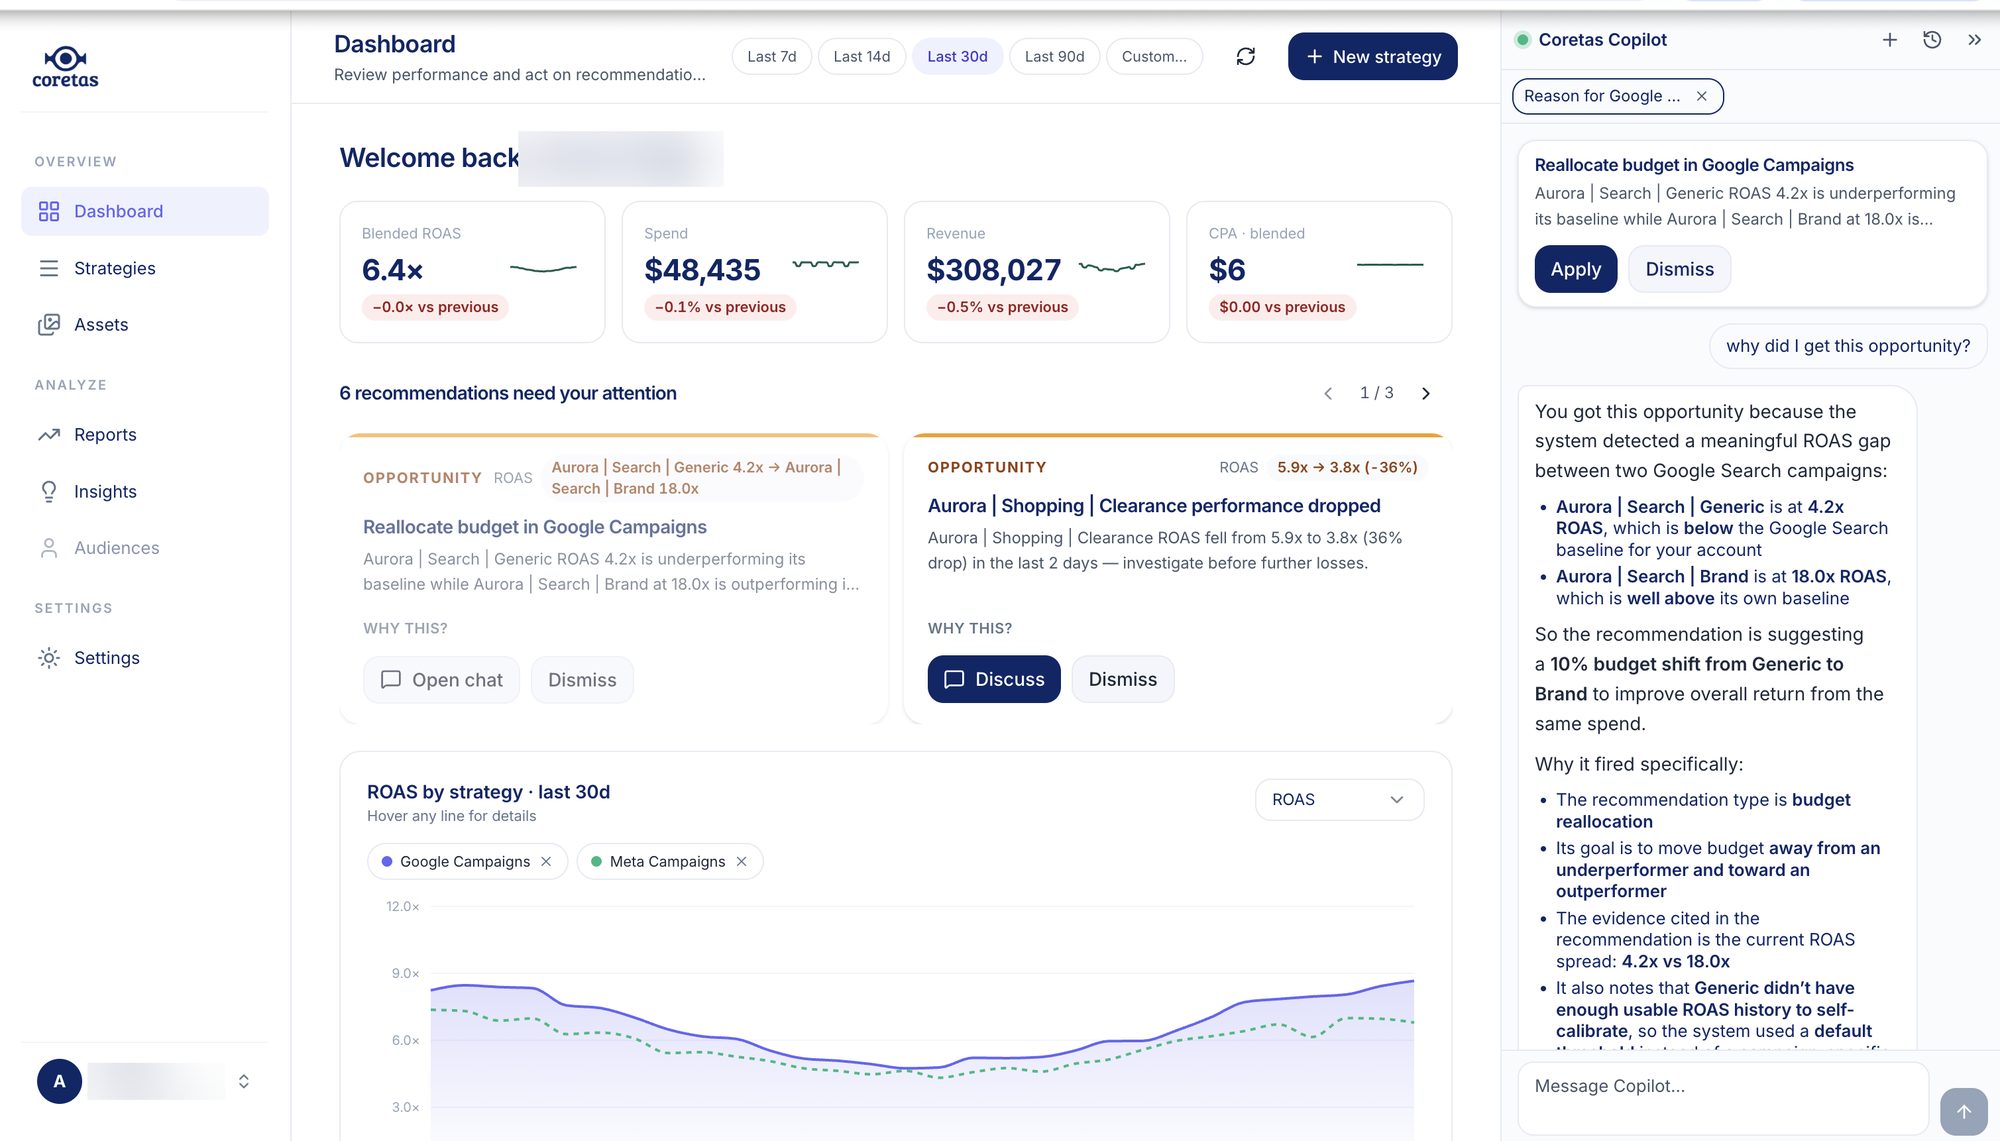This screenshot has height=1141, width=2000.
Task: Open the Spend $48,435 metric card
Action: tap(754, 272)
